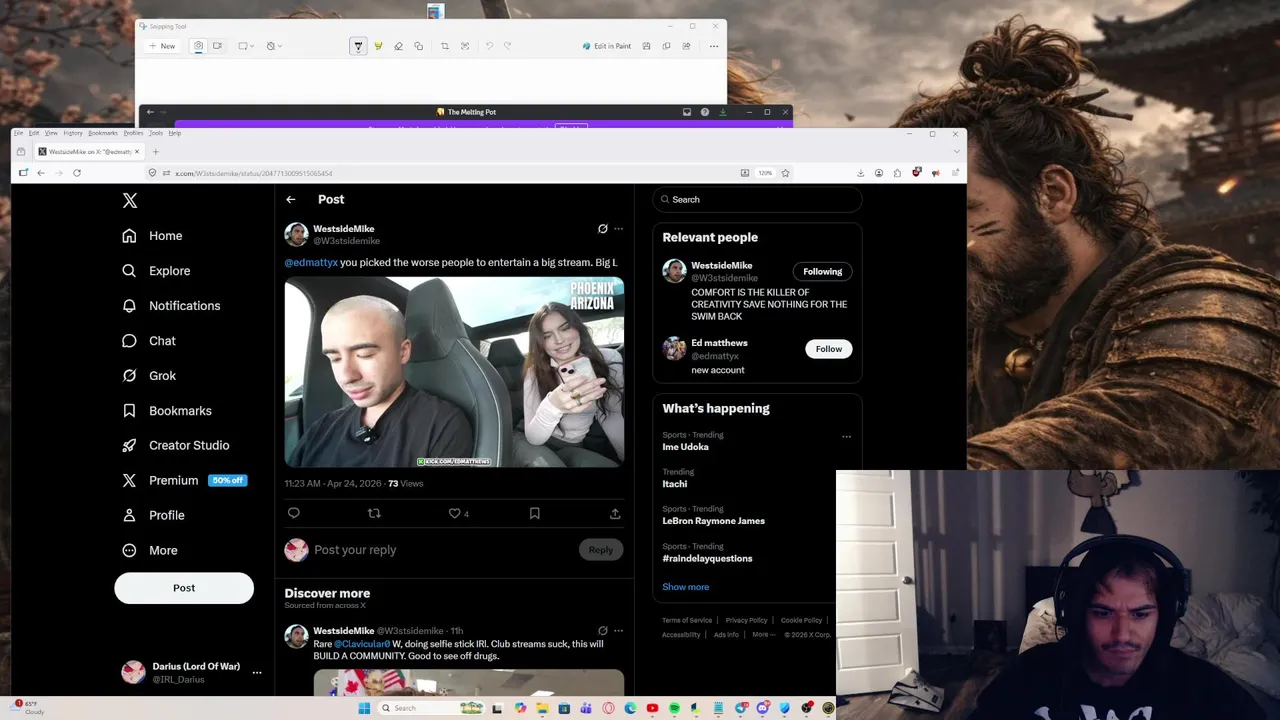Select Snip camera mode in Snipping Tool
1280x720 pixels.
click(x=198, y=46)
